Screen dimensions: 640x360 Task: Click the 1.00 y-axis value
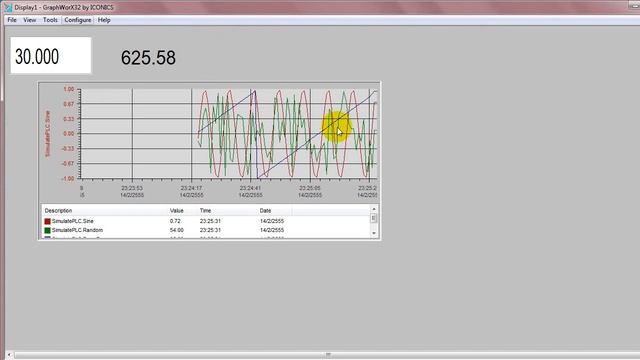coord(69,89)
